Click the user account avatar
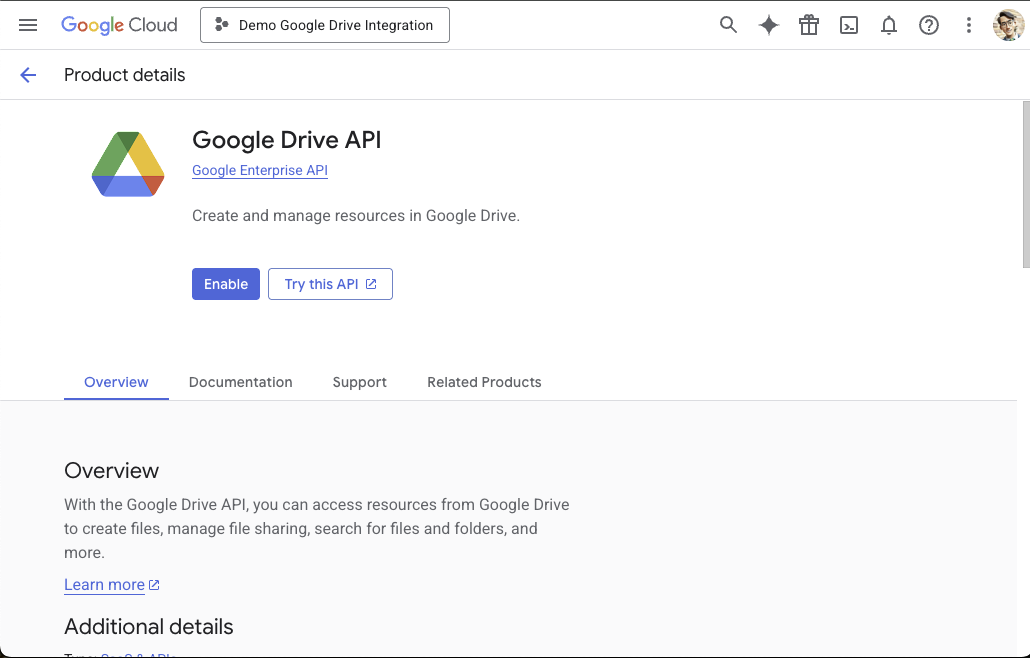 pyautogui.click(x=1008, y=25)
